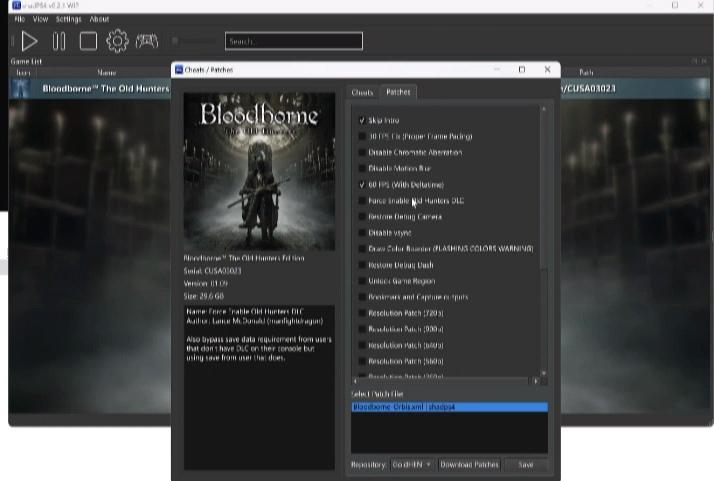Click the Path column header
Screen dimensions: 714x481
point(586,72)
